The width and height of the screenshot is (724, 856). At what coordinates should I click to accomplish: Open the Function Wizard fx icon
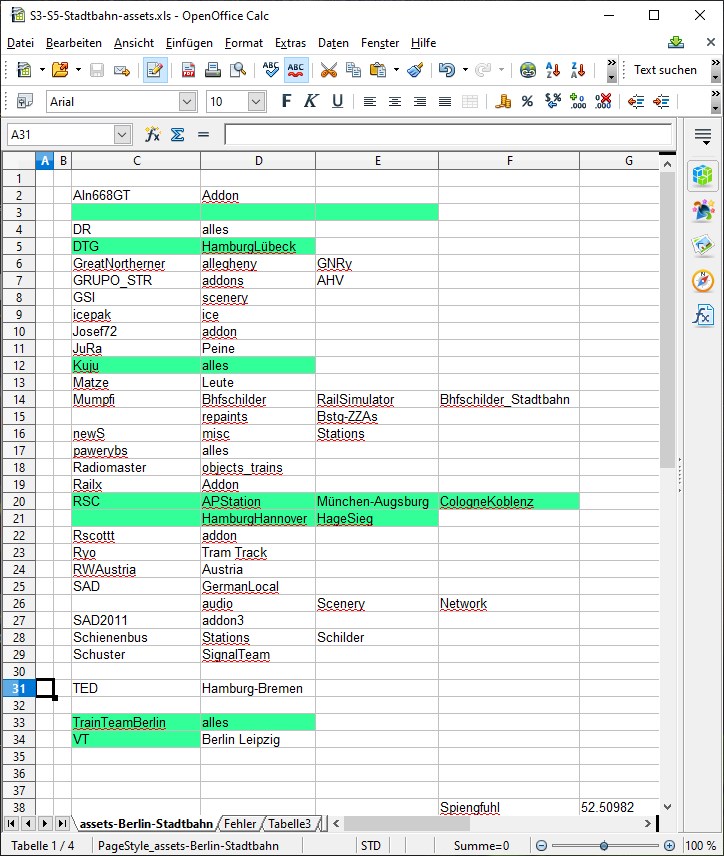[x=152, y=134]
